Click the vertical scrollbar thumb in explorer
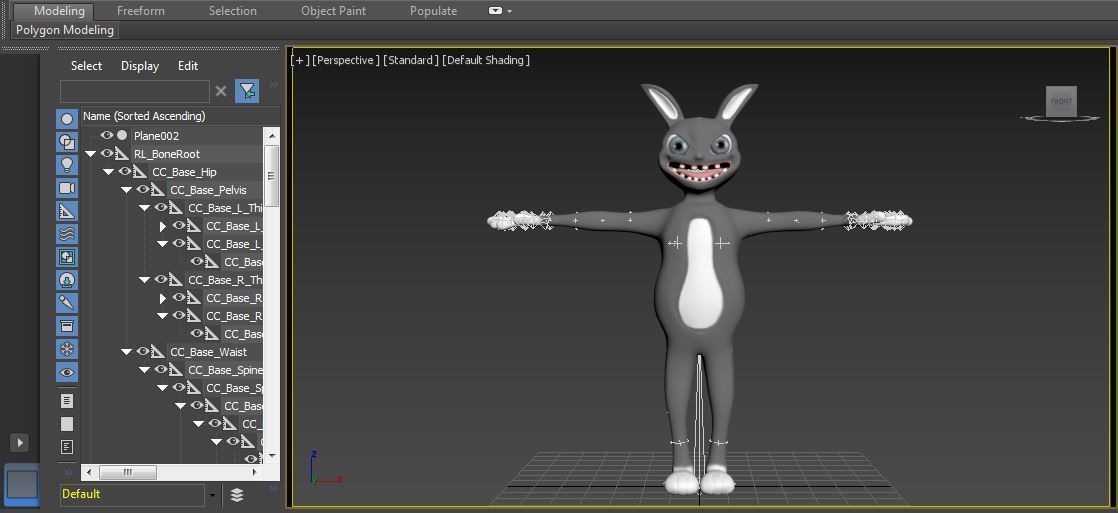 tap(272, 176)
